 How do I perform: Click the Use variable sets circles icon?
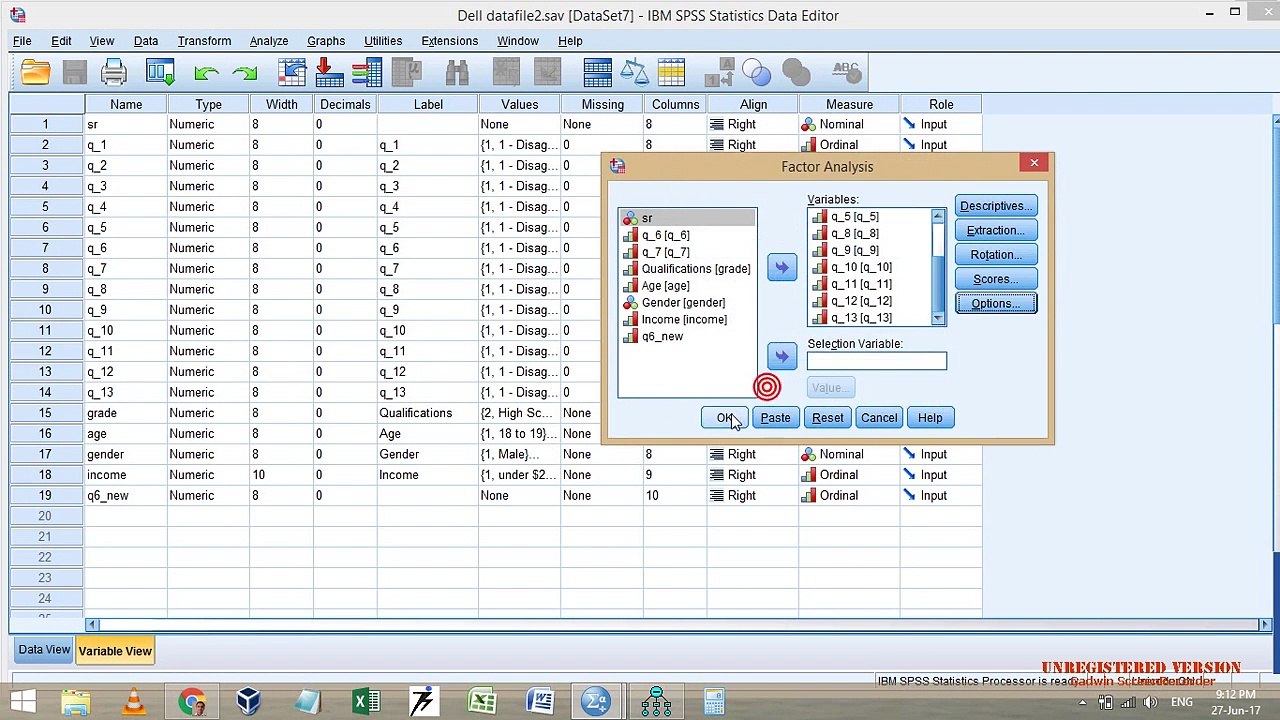[x=757, y=72]
